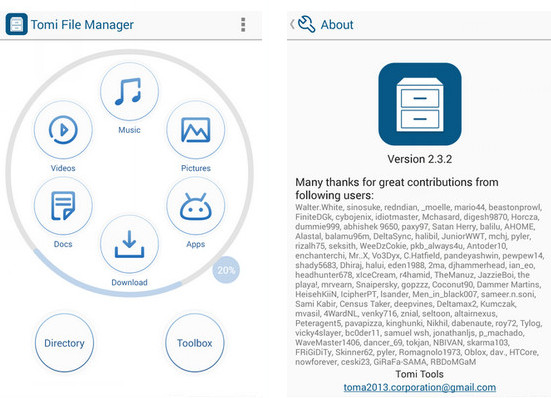This screenshot has width=551, height=398.
Task: Click the 'Many thanks for great contributions' heading
Action: [397, 189]
